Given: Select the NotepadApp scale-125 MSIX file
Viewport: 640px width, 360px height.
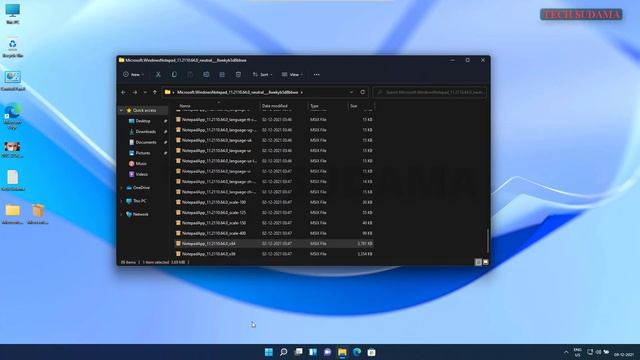Looking at the screenshot, I should coord(274,213).
